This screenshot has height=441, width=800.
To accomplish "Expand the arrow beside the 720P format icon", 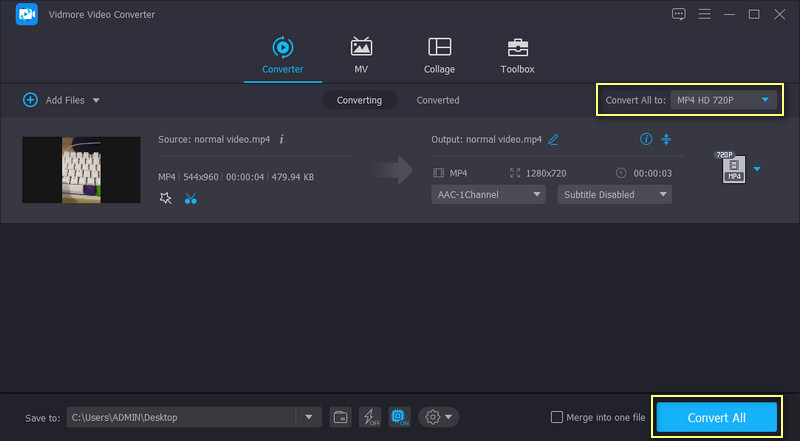I will (x=757, y=169).
